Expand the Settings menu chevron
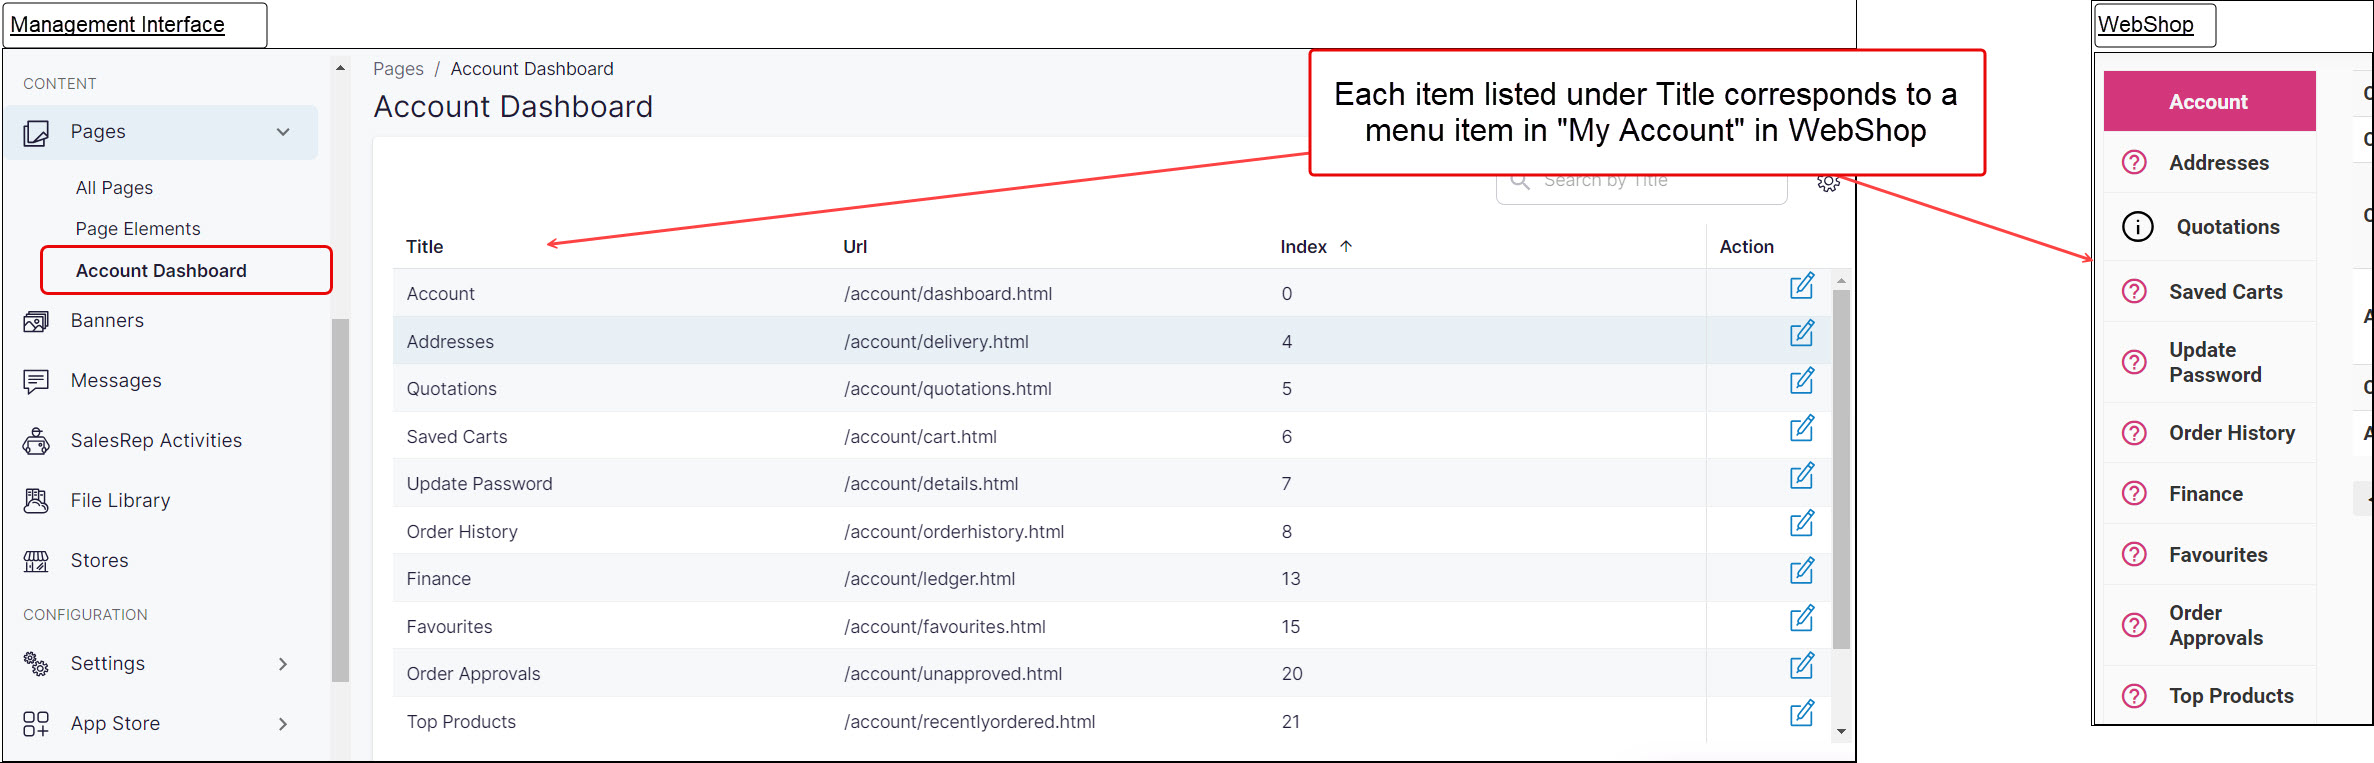 point(283,664)
